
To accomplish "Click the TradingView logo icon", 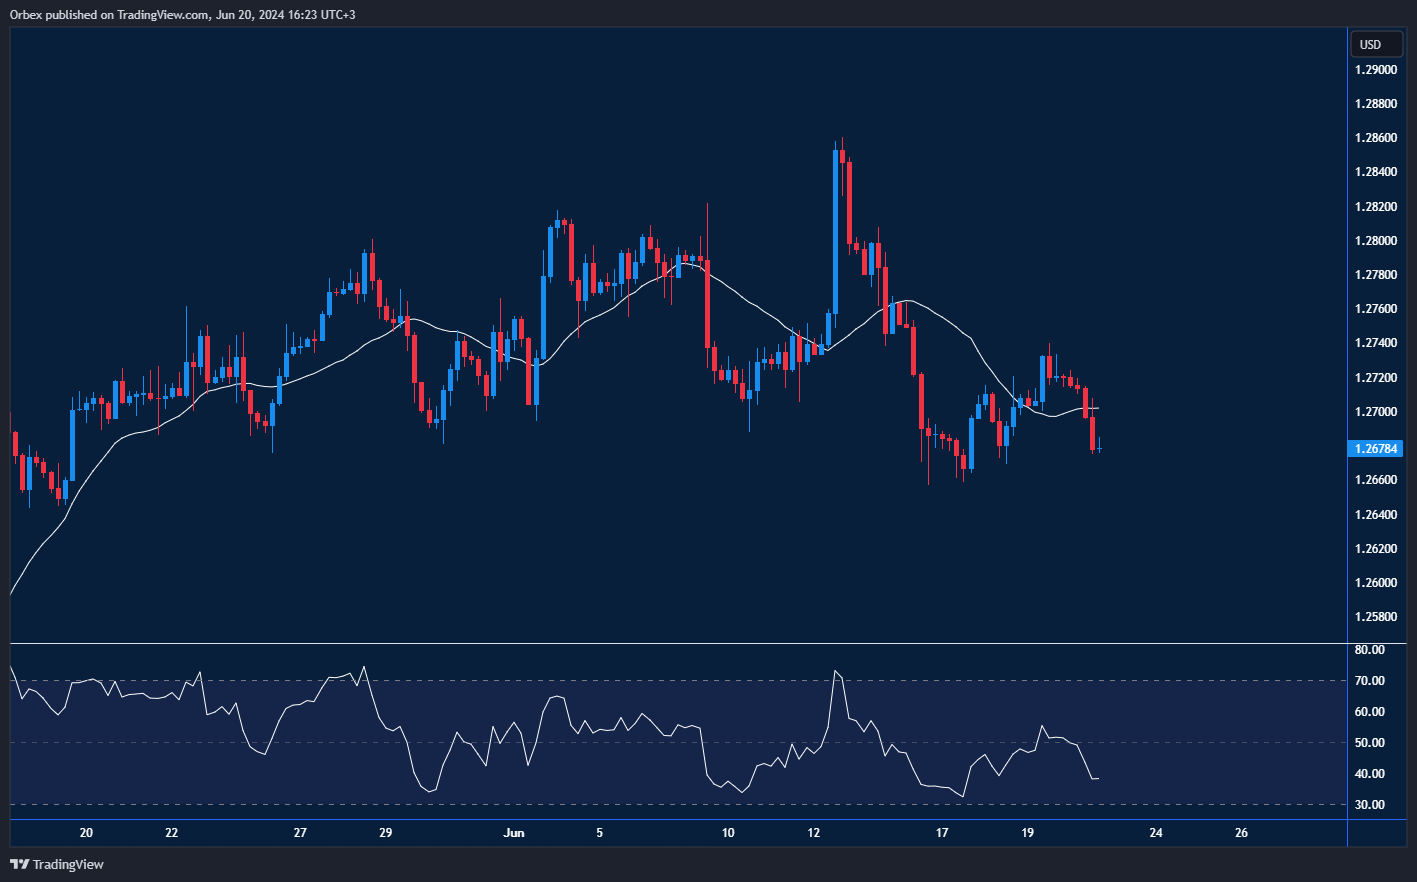I will tap(20, 864).
